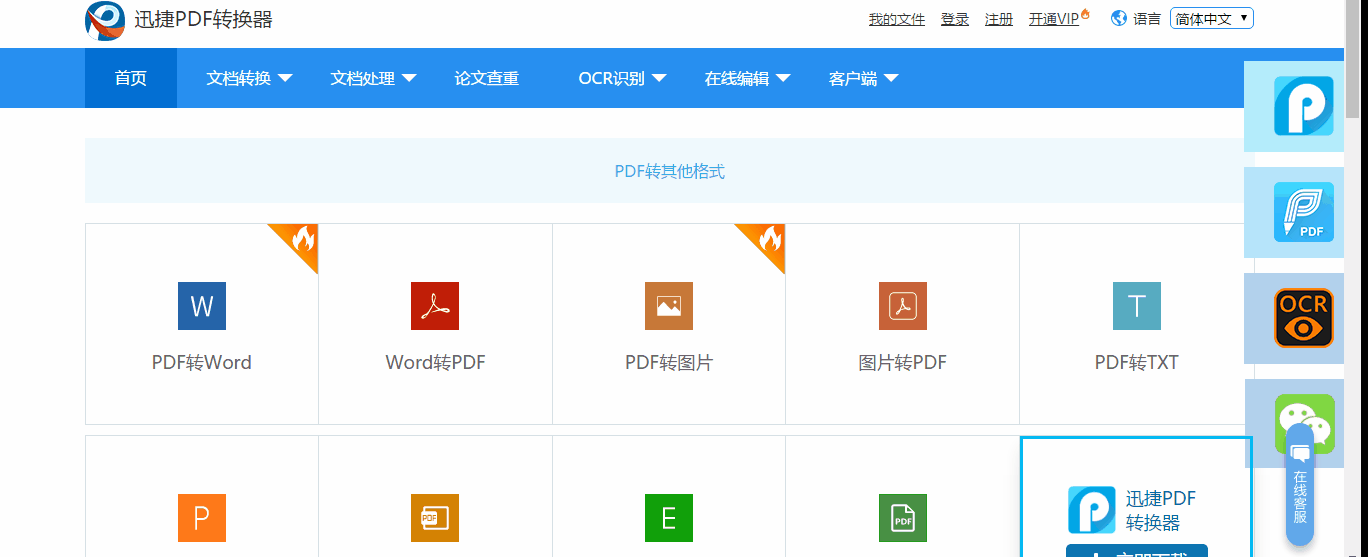Click the 注册 link
Screen dimensions: 1368x557
pos(999,19)
